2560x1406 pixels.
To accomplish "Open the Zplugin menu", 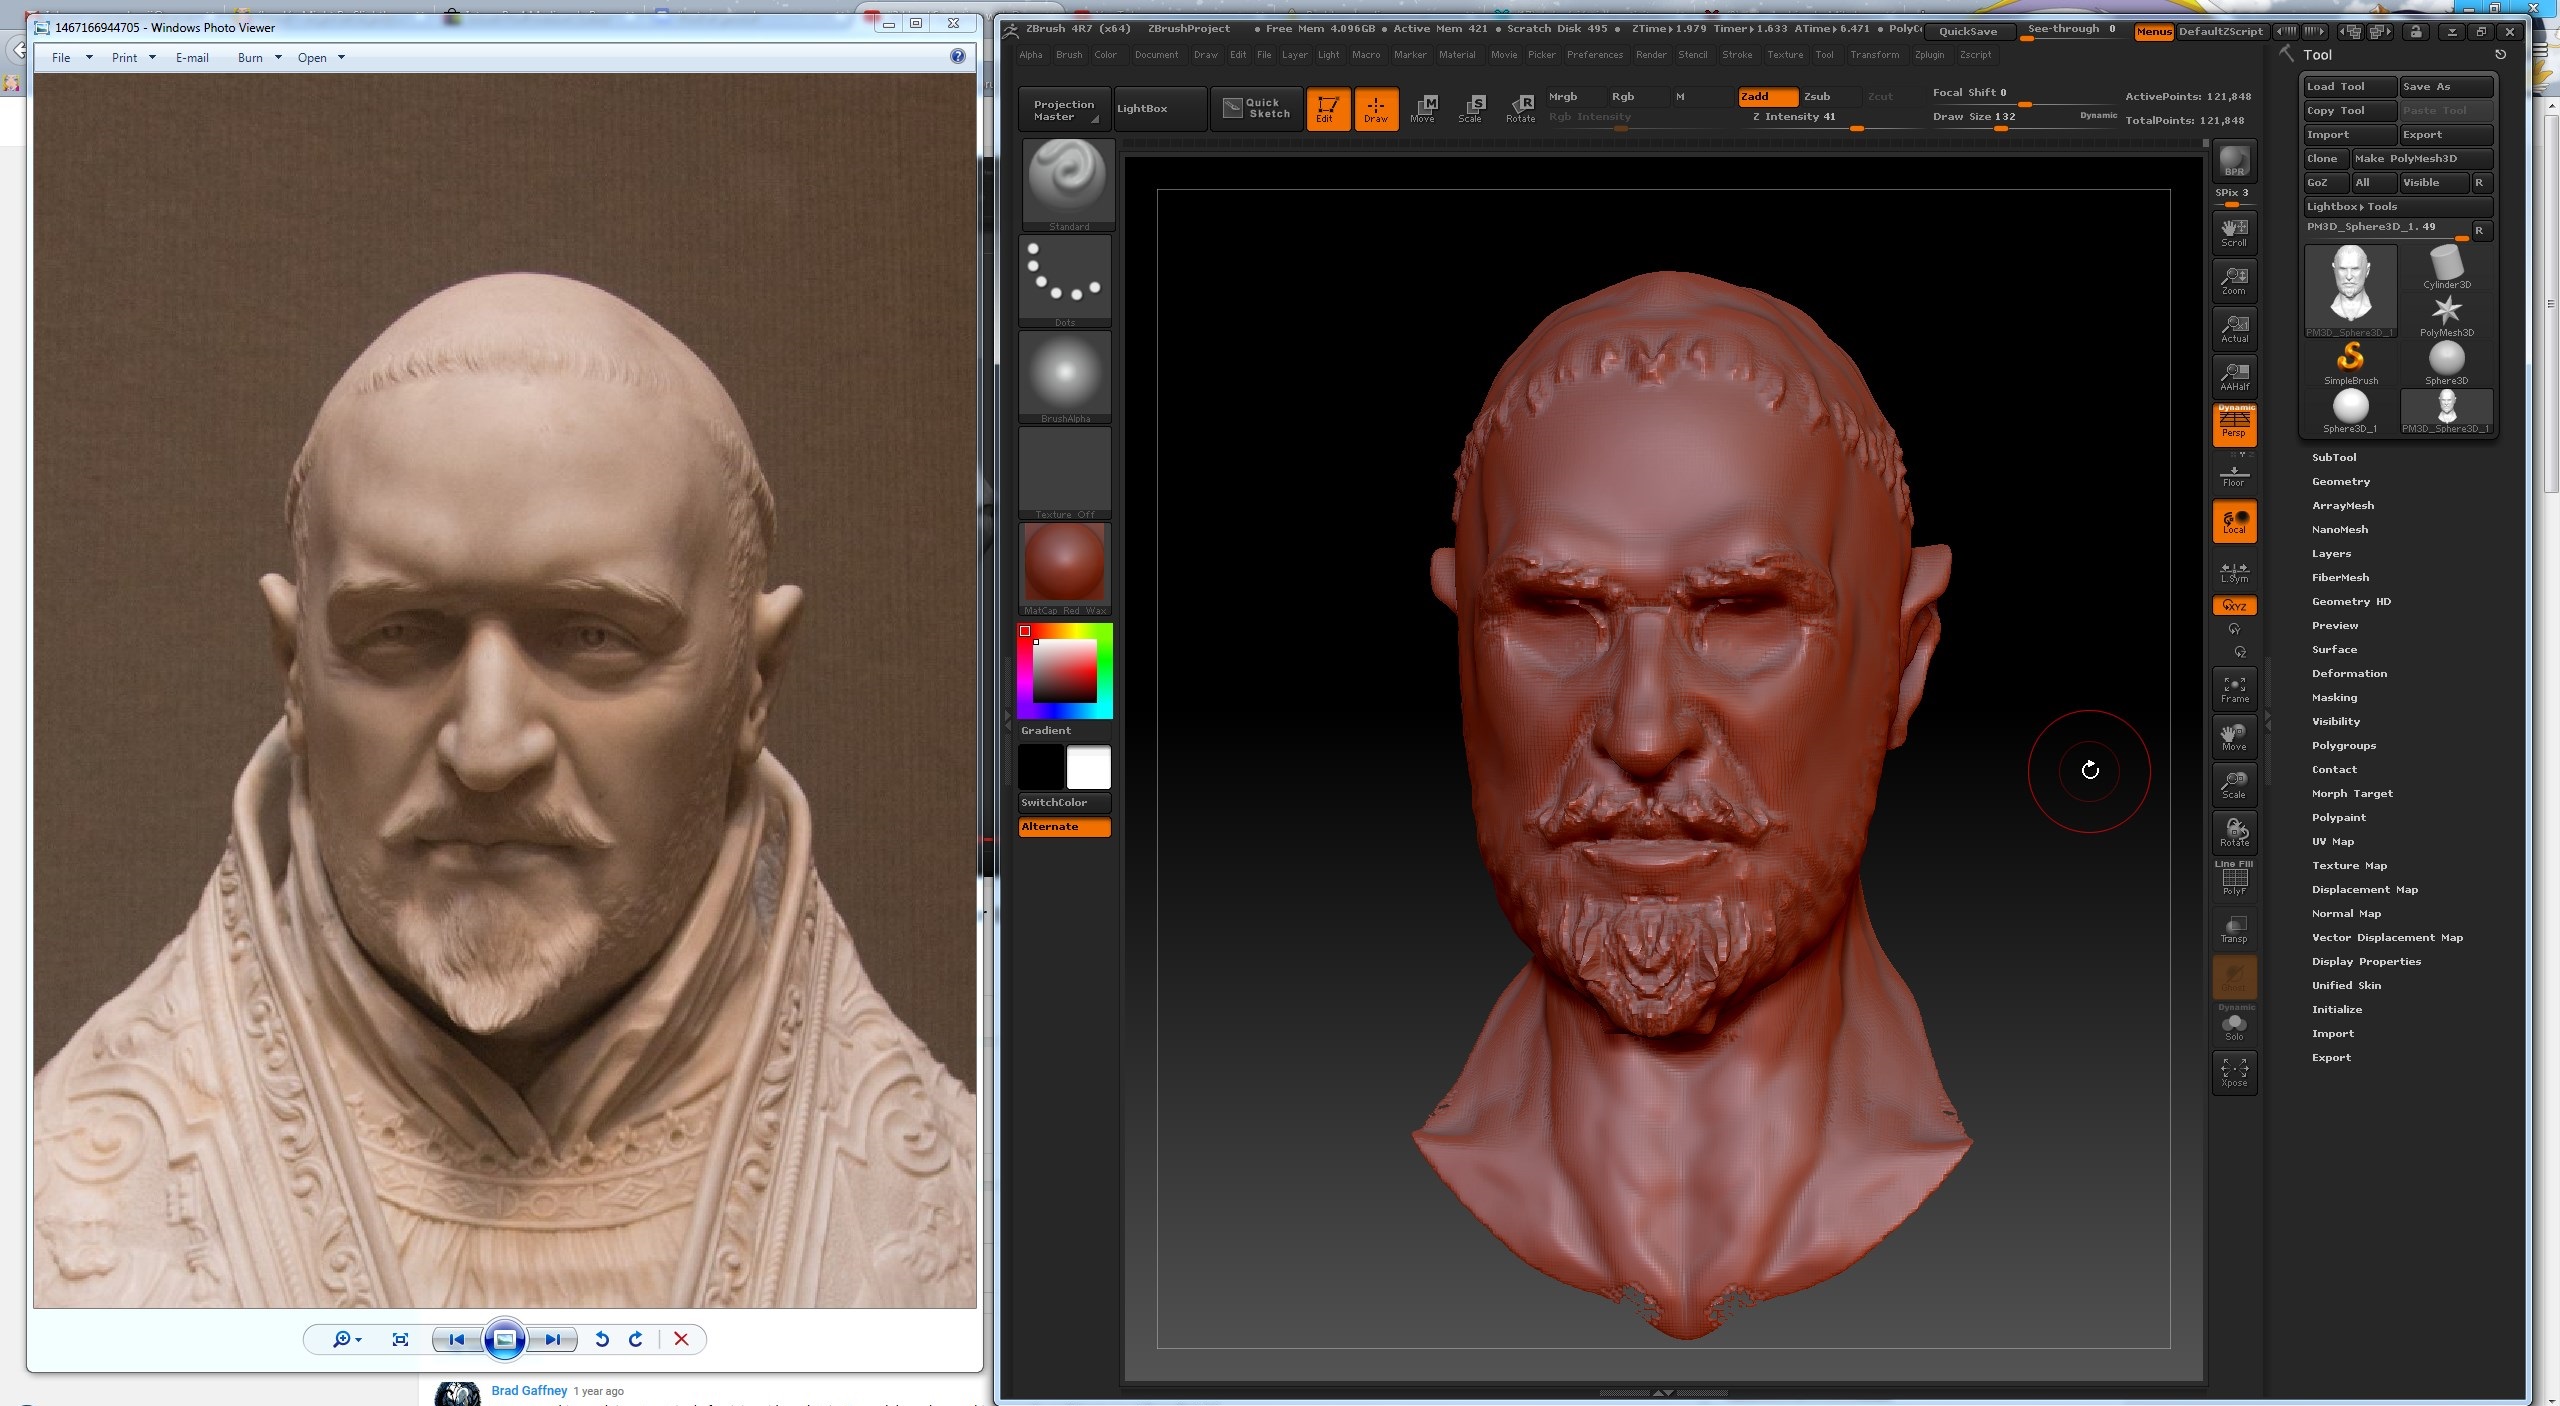I will [x=1929, y=55].
